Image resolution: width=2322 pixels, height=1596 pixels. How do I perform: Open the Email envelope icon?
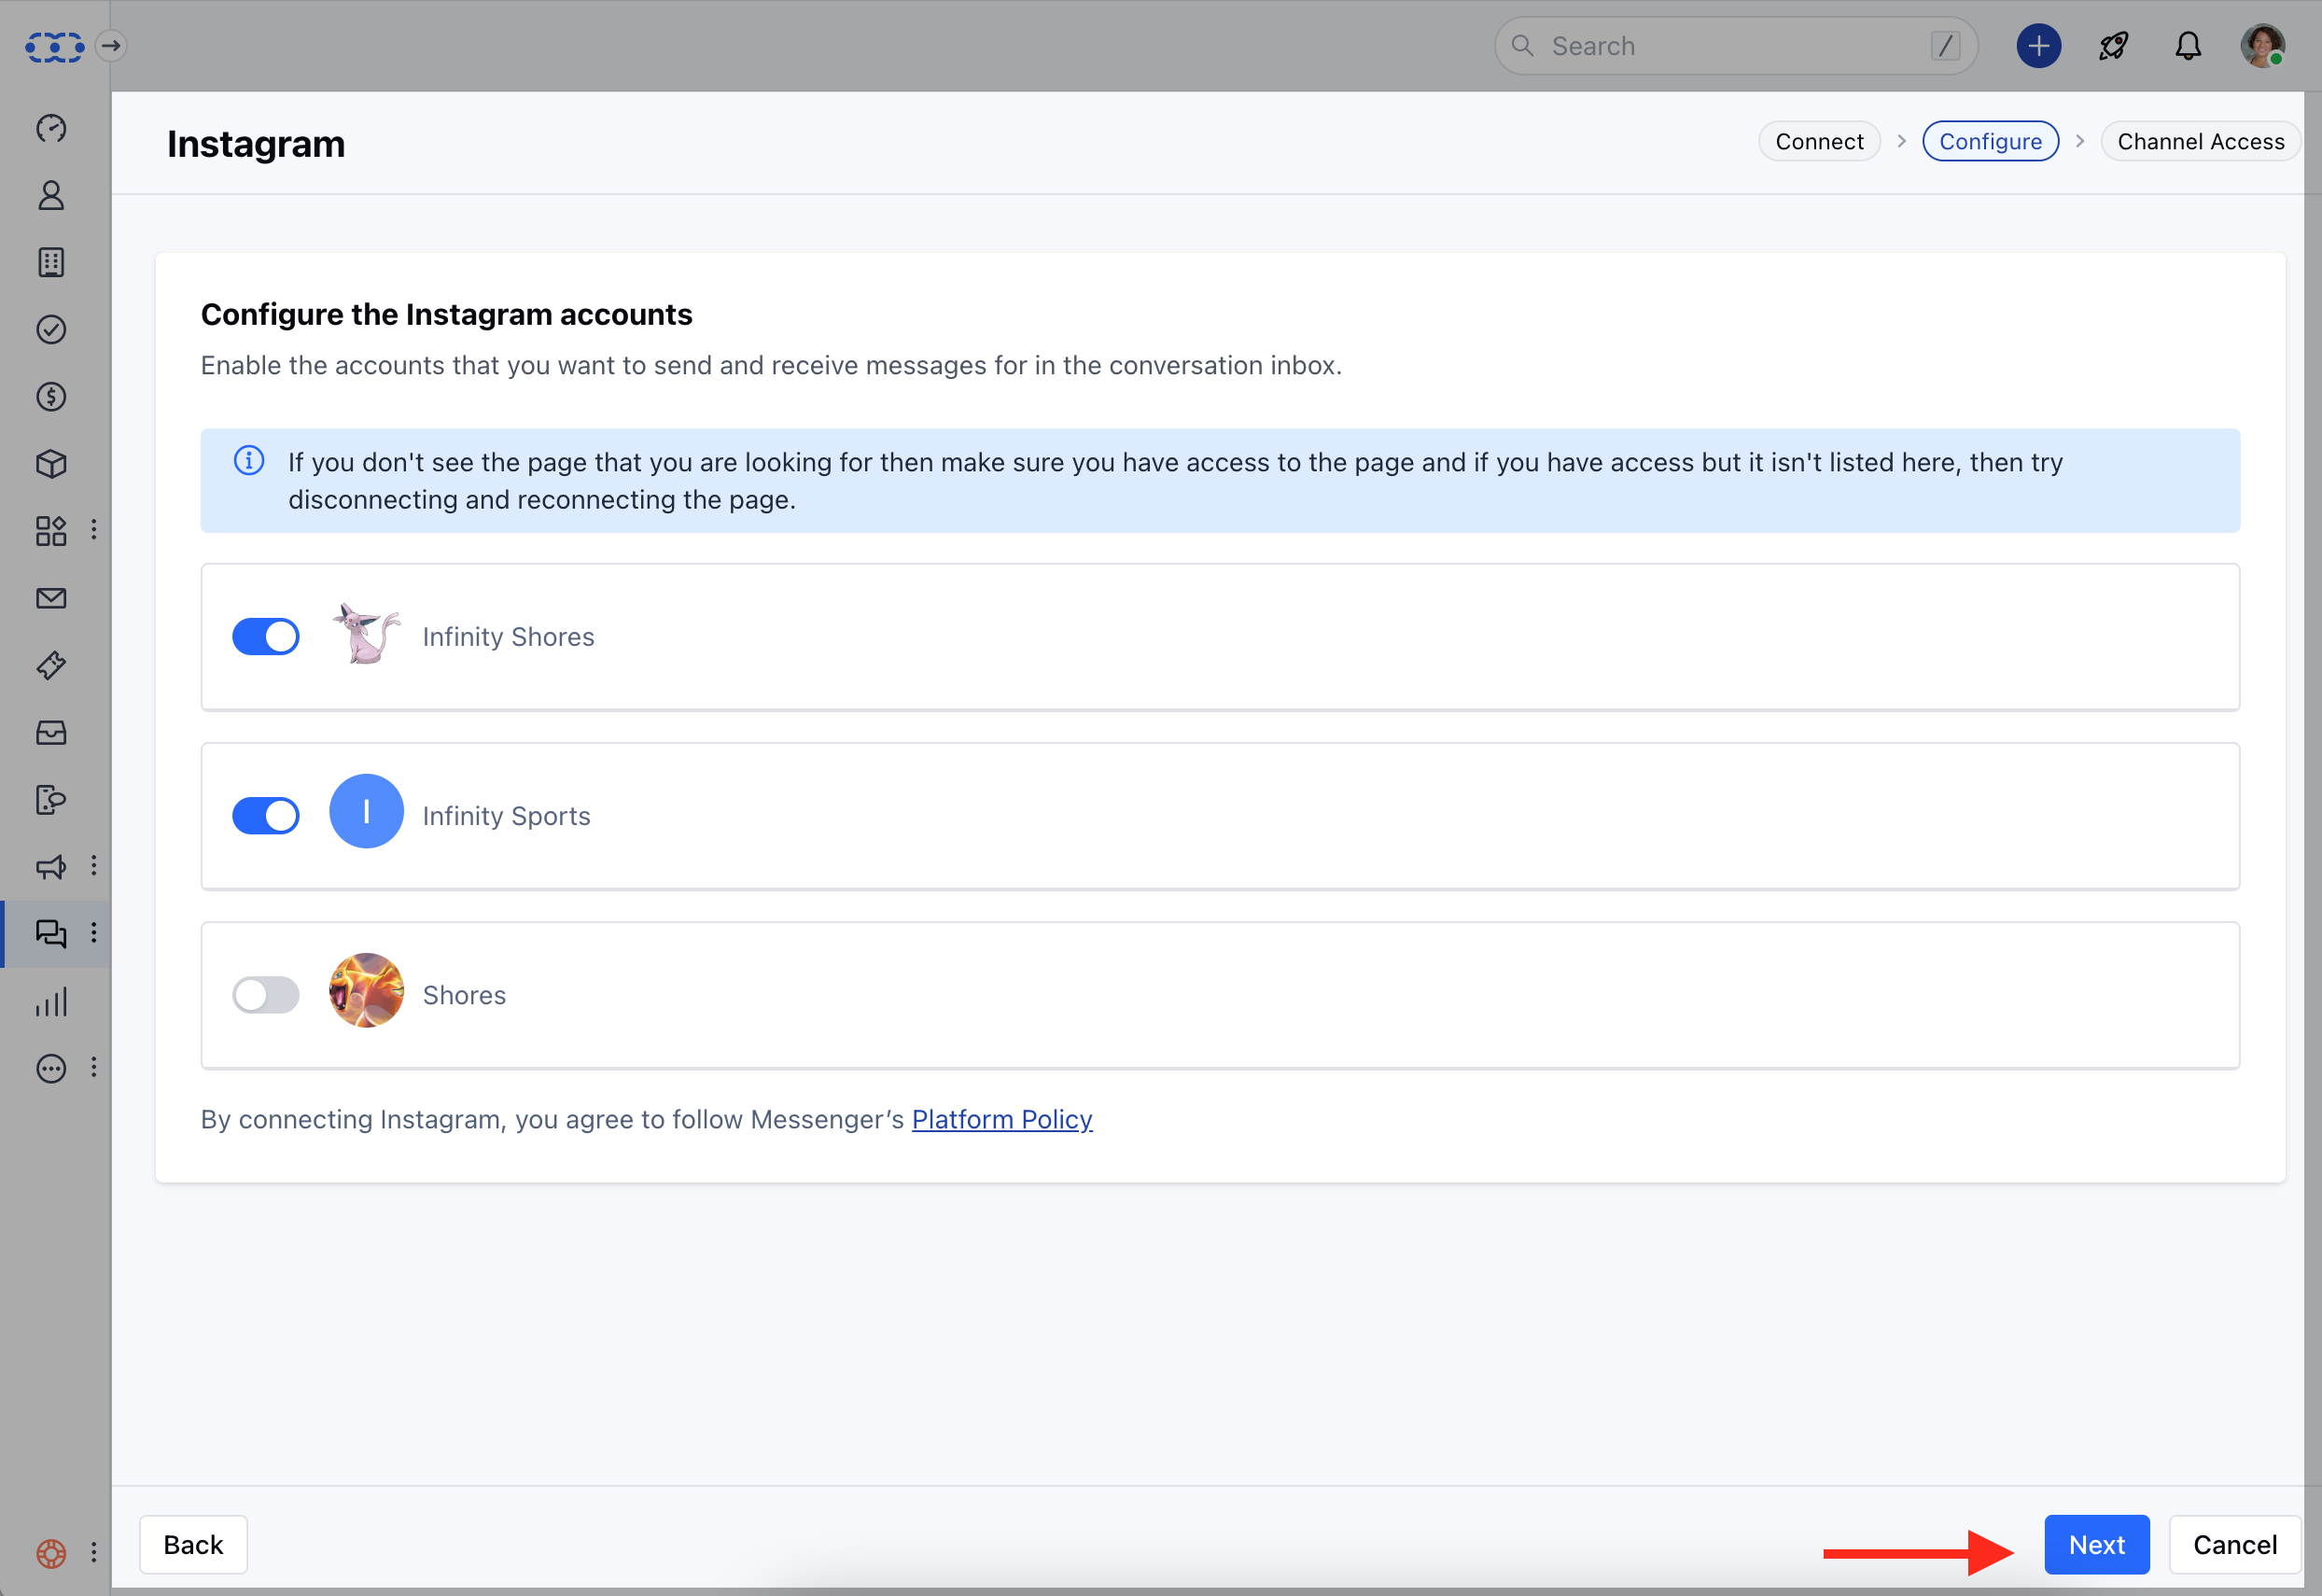(x=51, y=598)
